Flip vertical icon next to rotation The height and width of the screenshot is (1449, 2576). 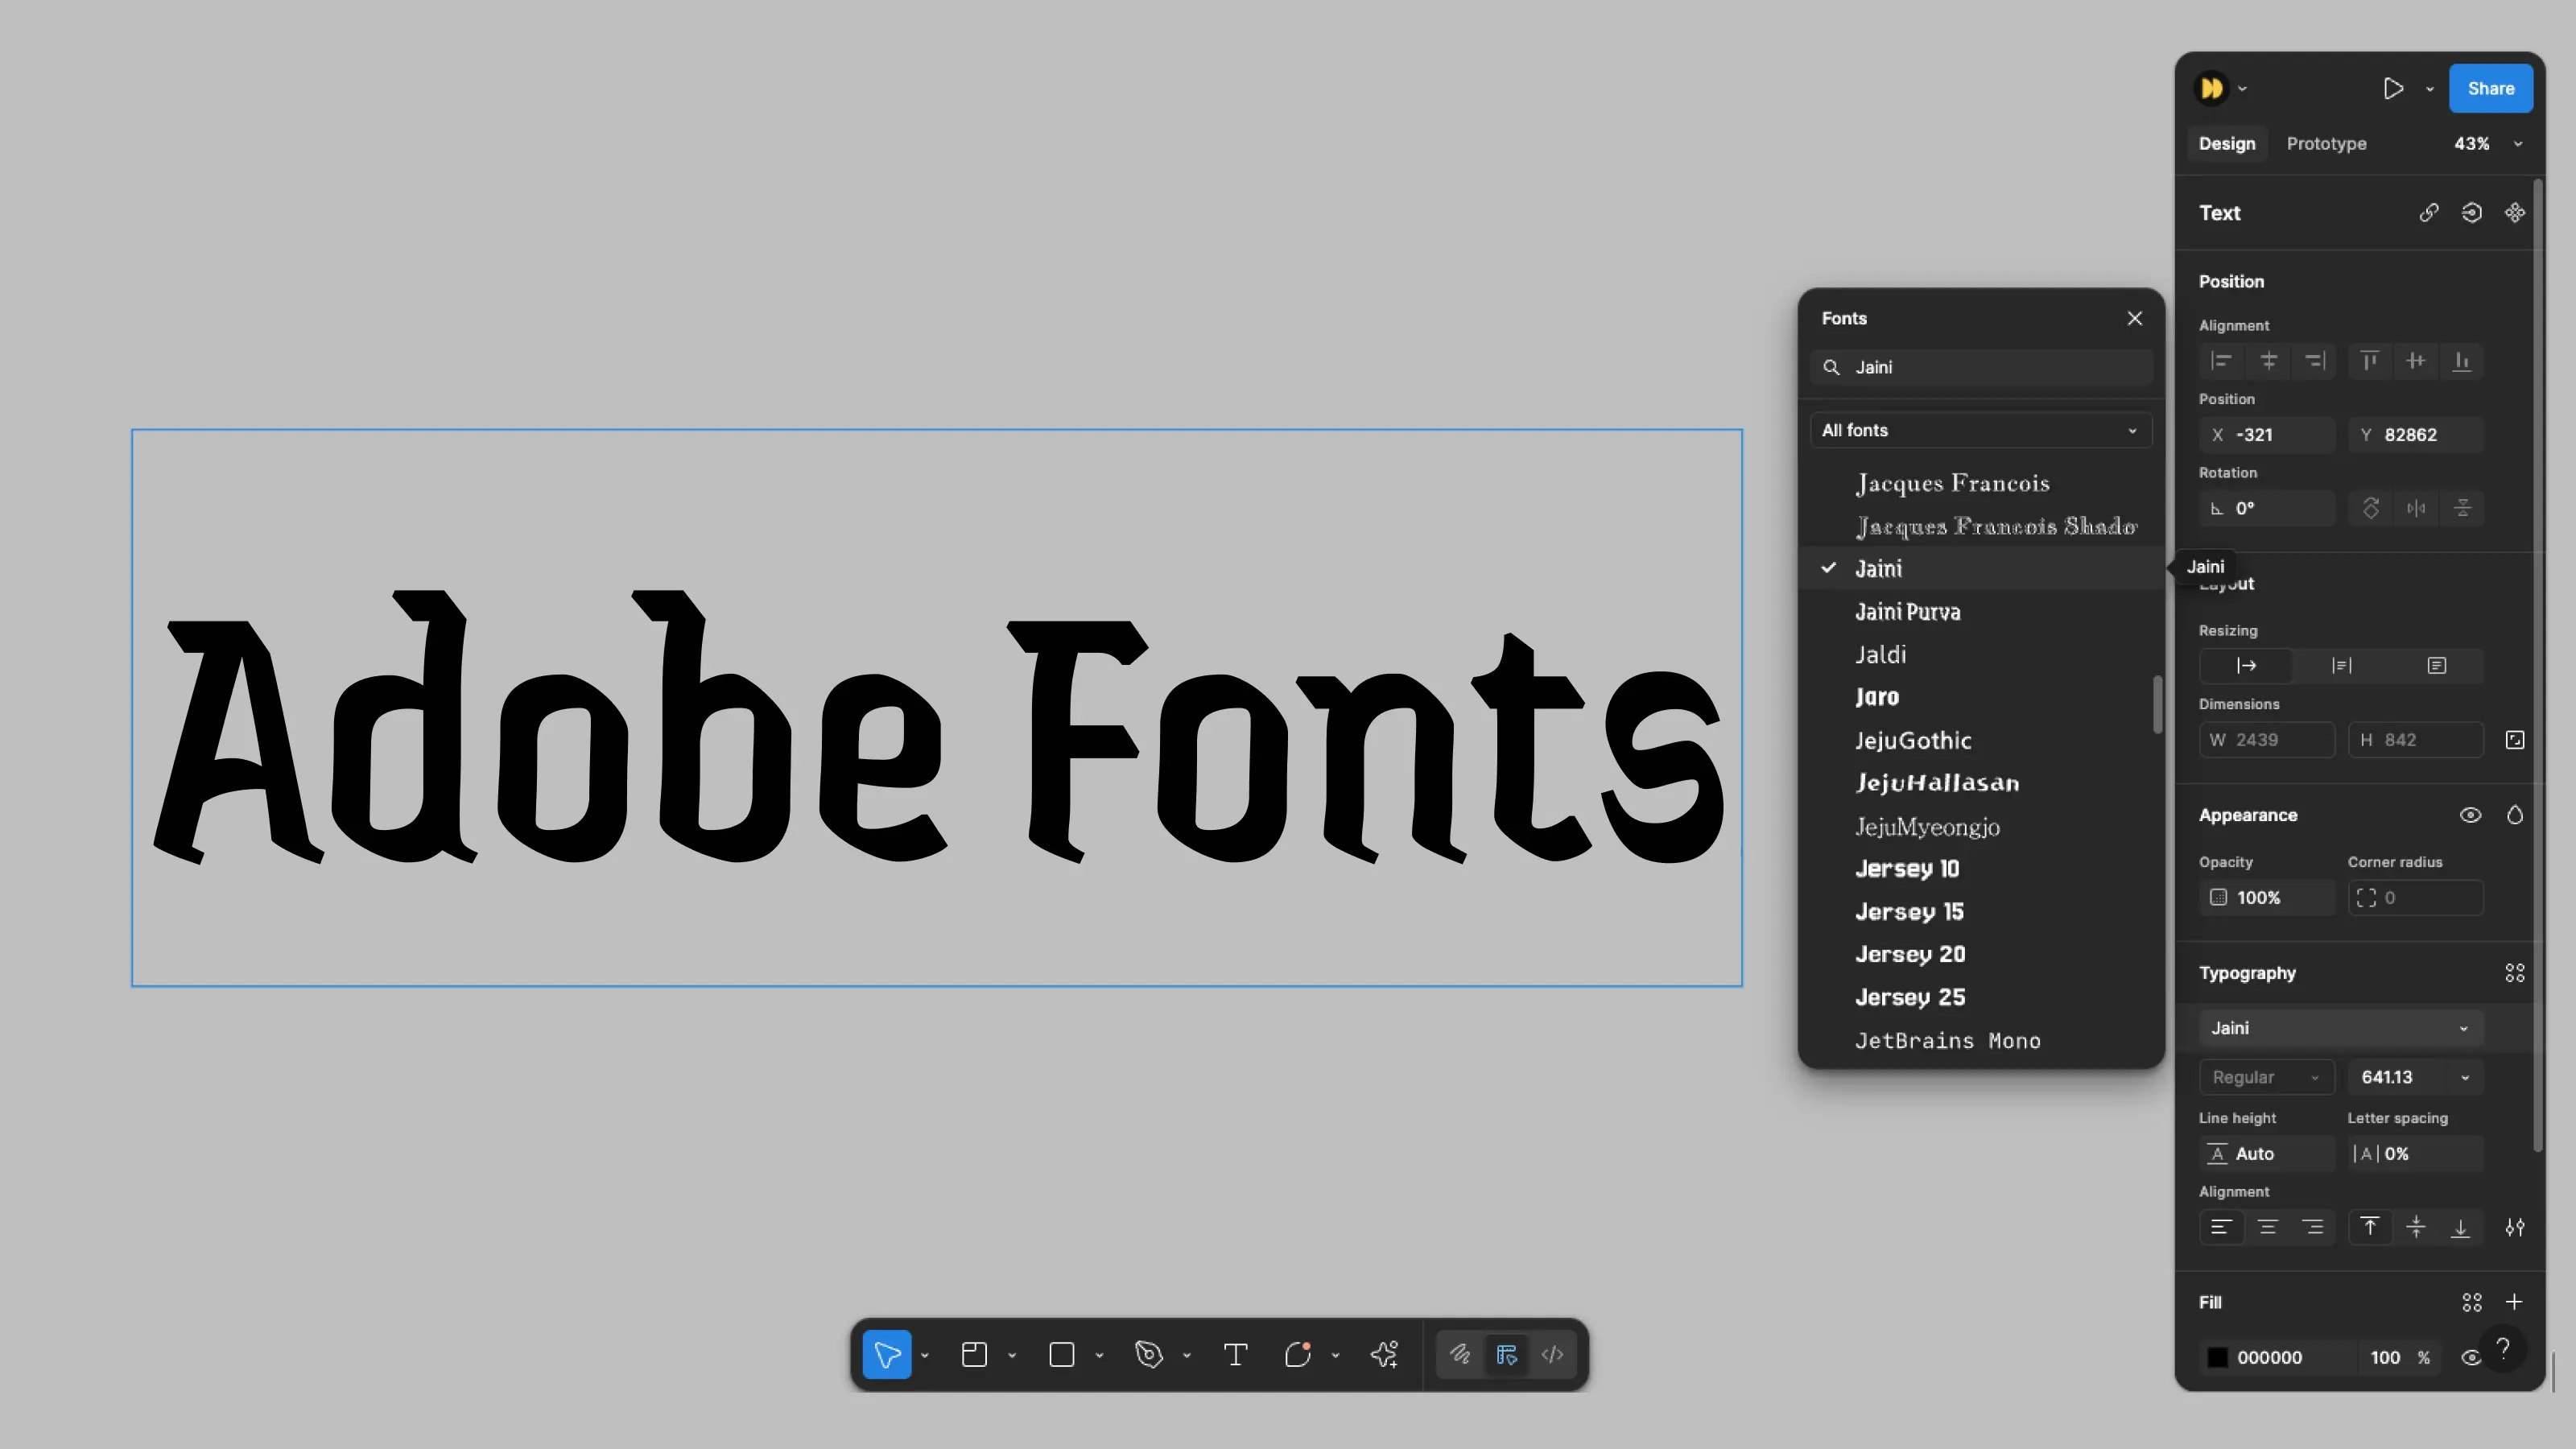click(x=2462, y=509)
